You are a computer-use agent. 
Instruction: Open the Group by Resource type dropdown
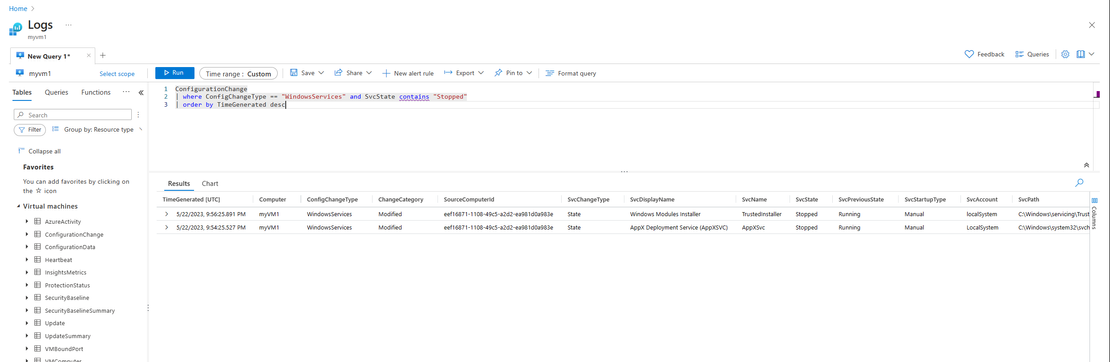click(x=97, y=130)
